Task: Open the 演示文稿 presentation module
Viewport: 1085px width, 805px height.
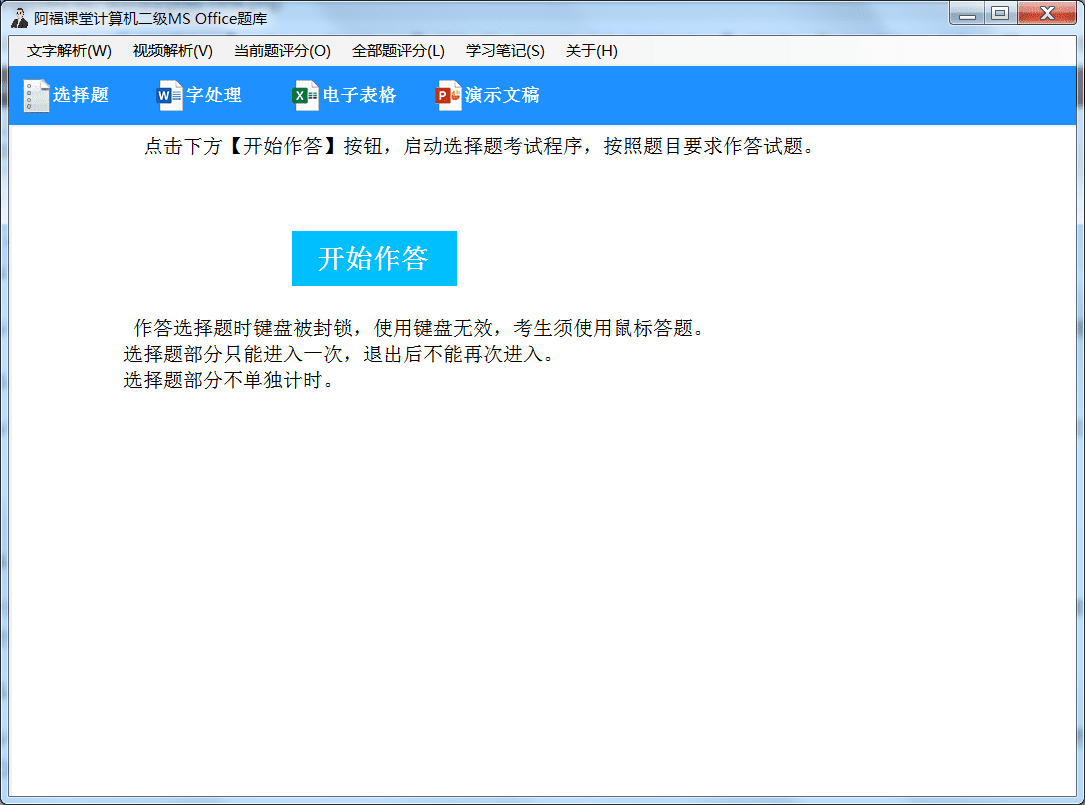Action: click(500, 95)
